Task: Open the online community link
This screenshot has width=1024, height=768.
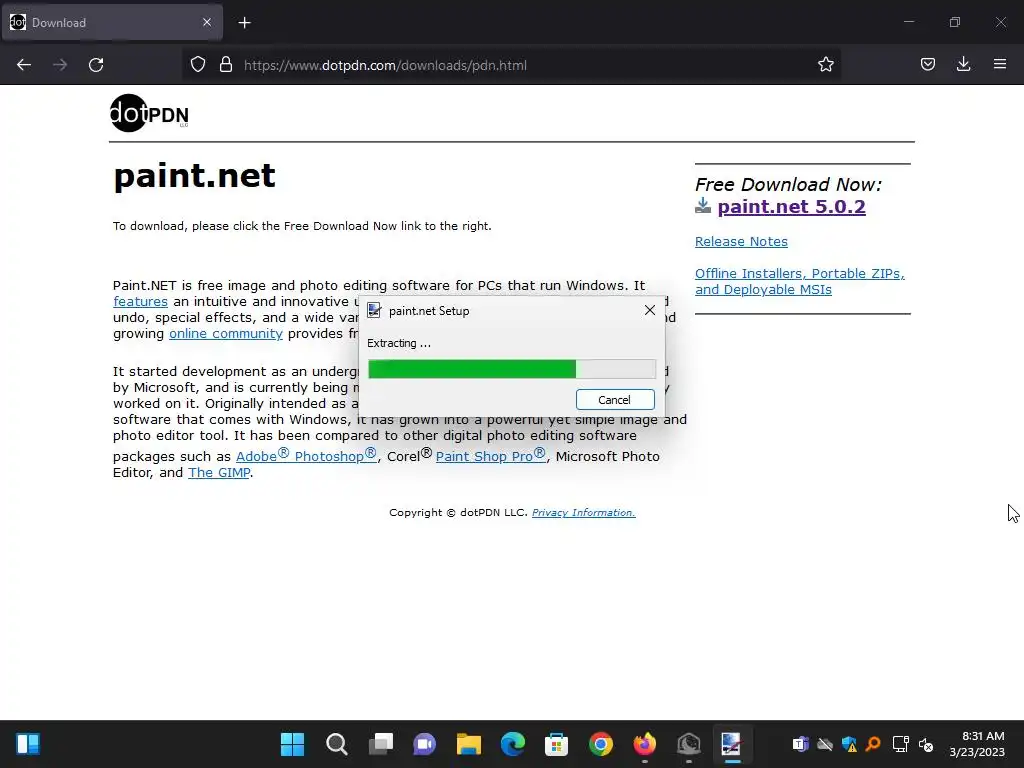Action: (226, 334)
